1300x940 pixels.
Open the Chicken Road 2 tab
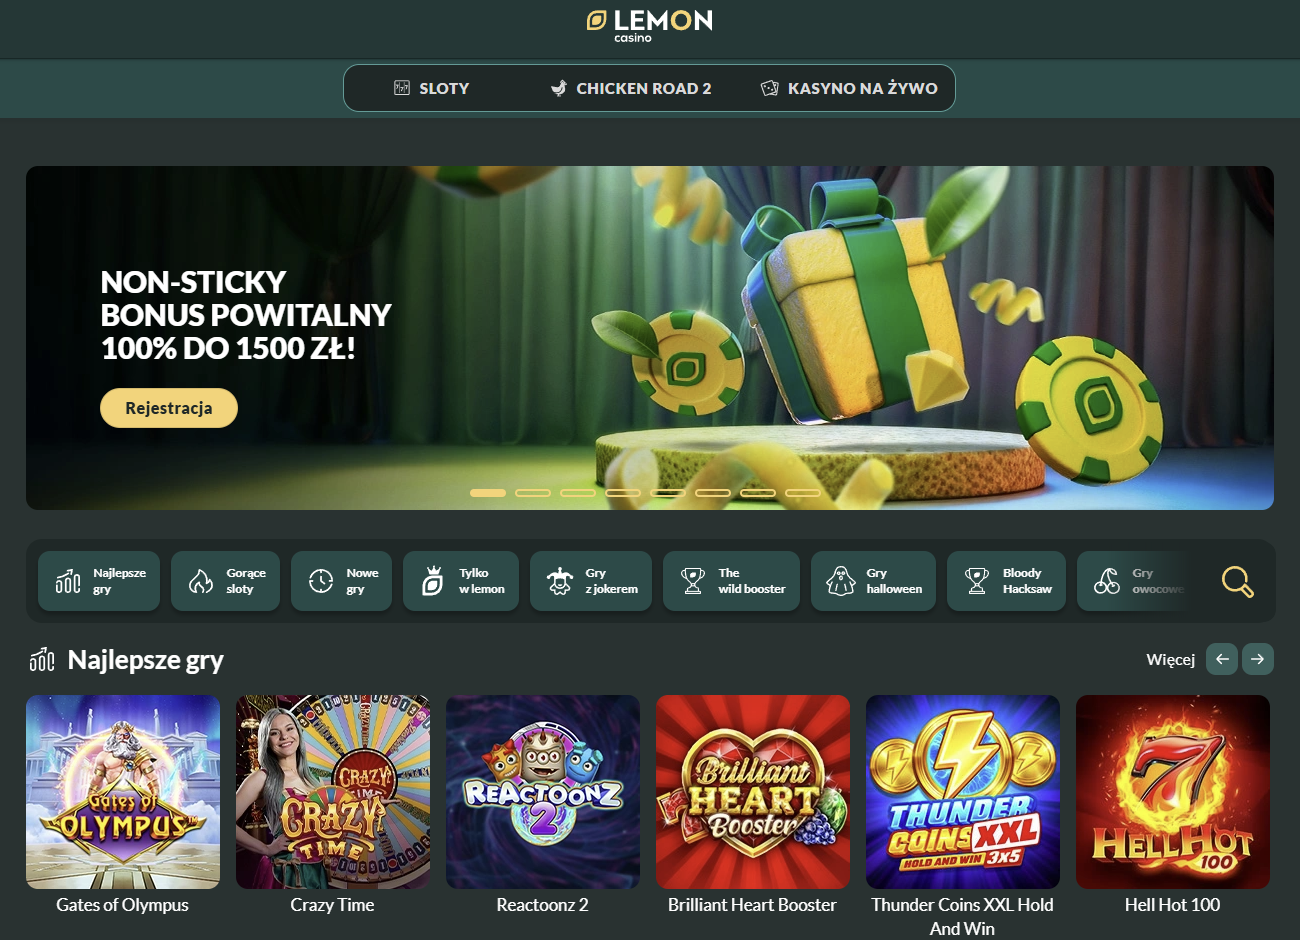click(x=631, y=88)
